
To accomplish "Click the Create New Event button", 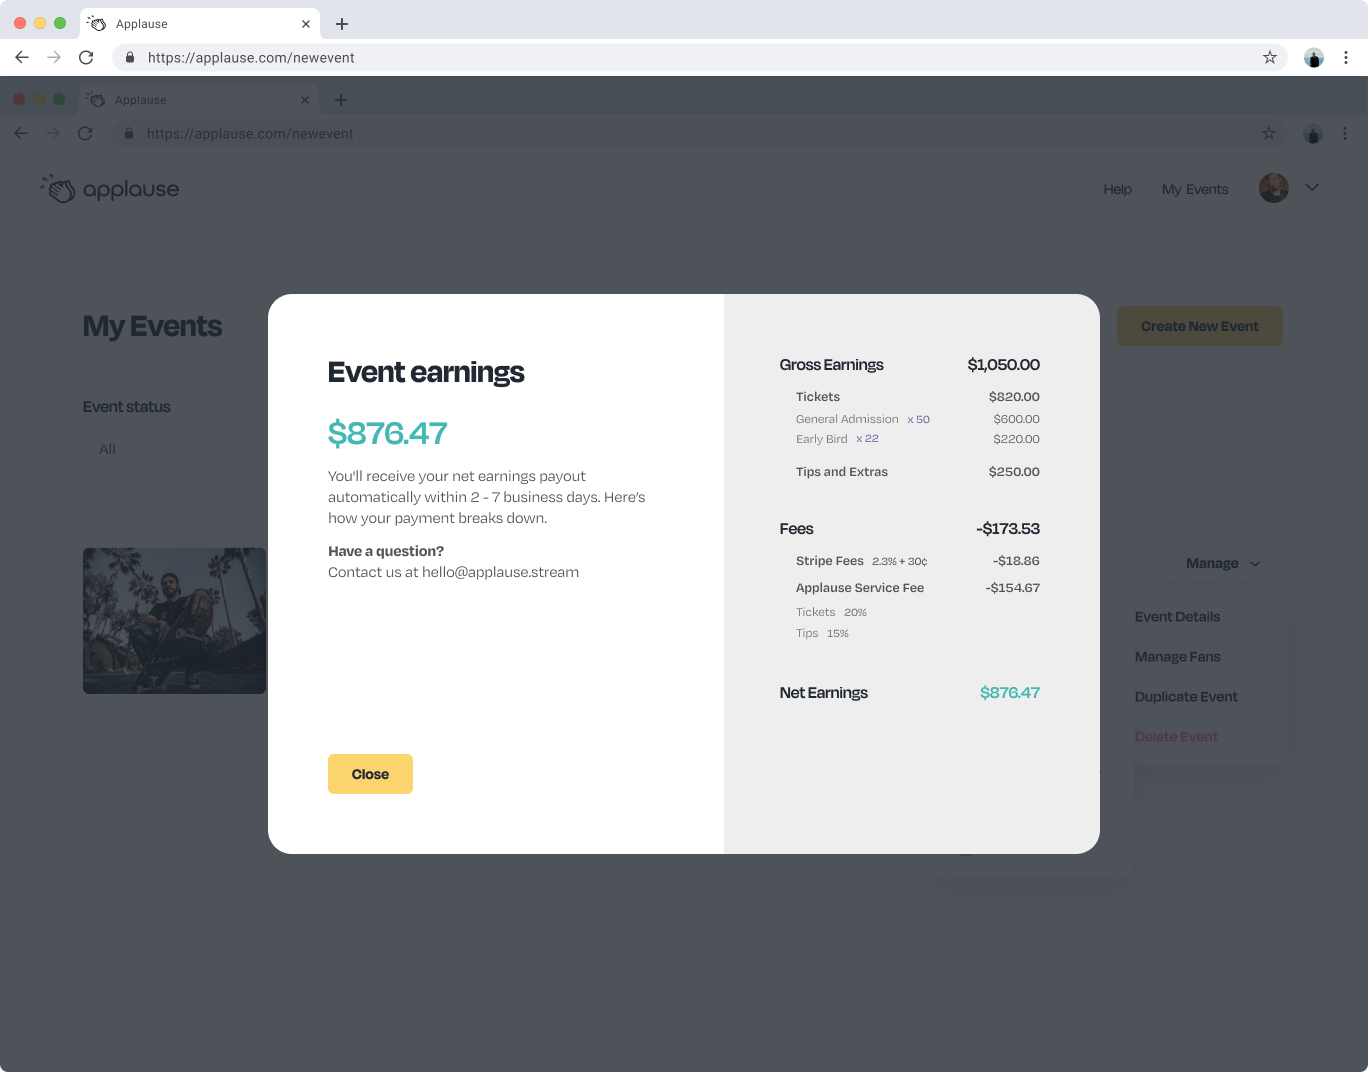I will (1199, 326).
